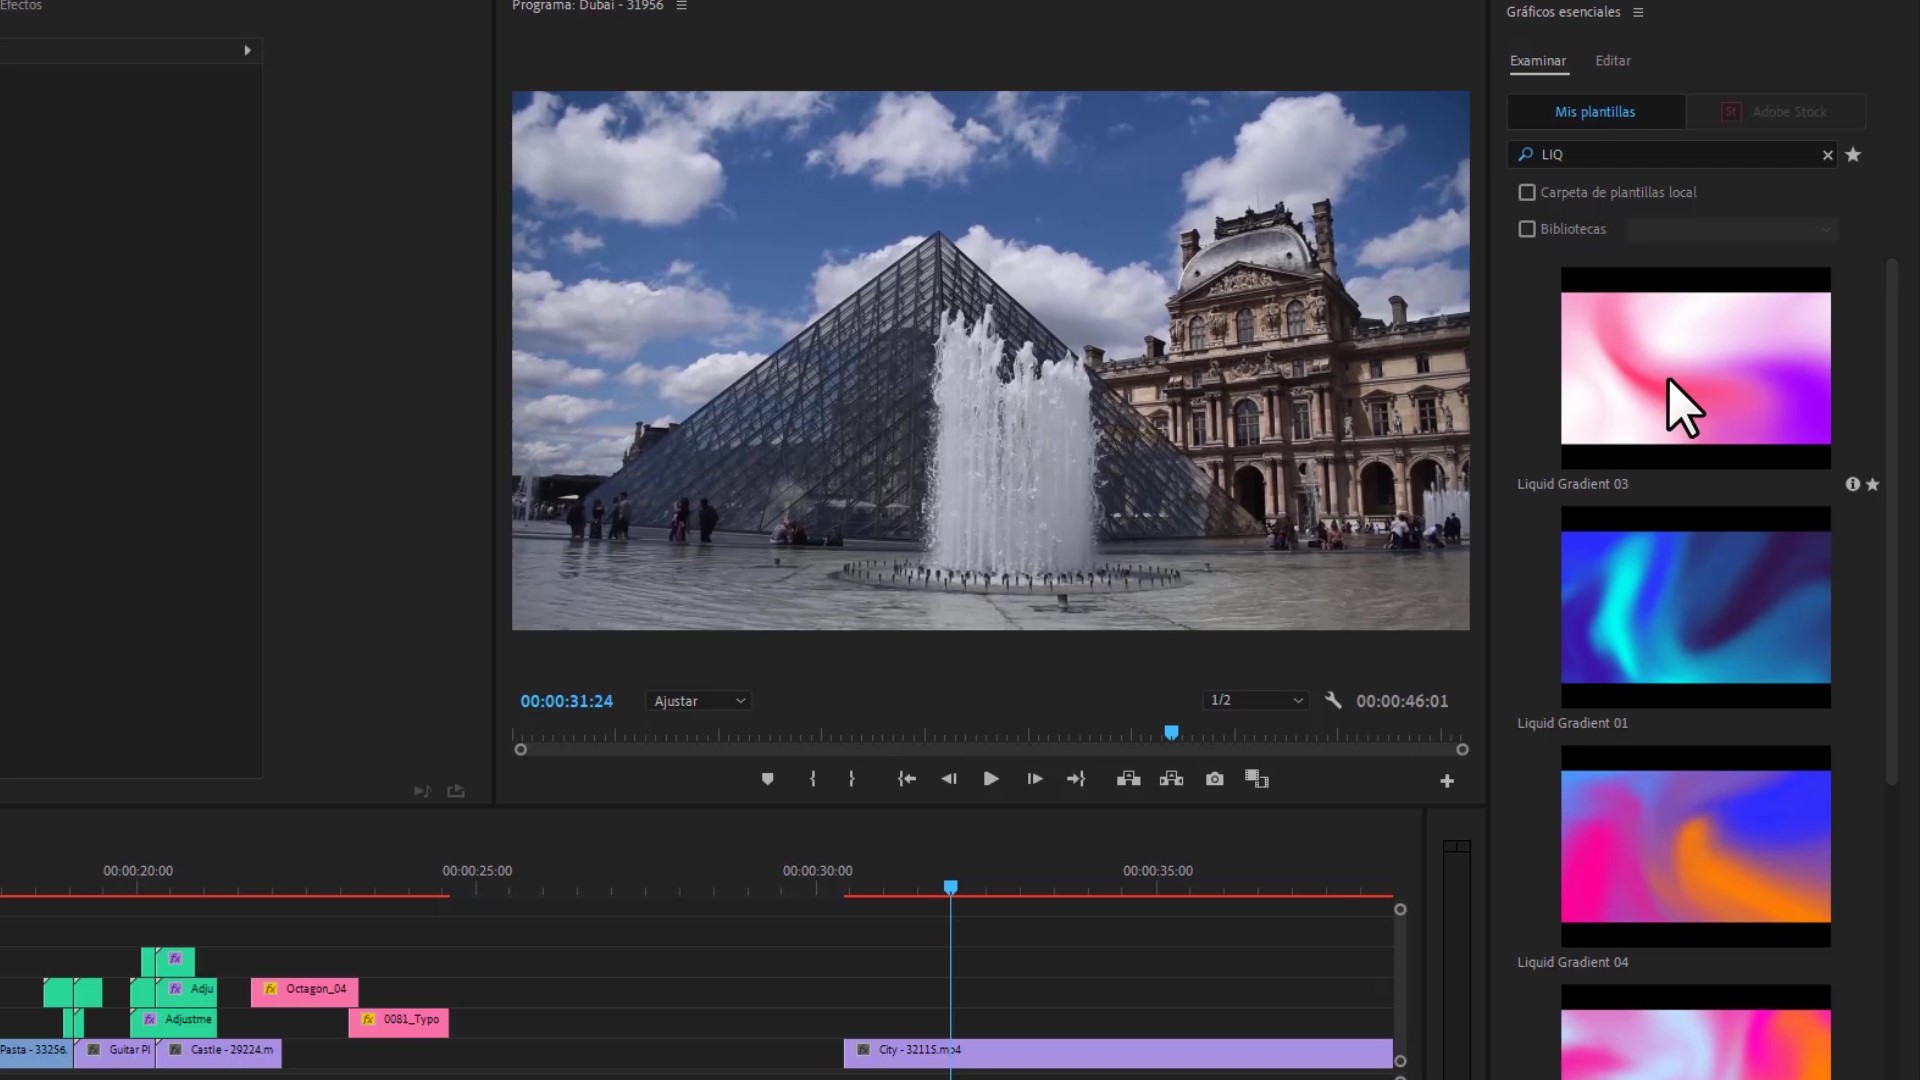The image size is (1920, 1080).
Task: Click the Go to In point icon
Action: (907, 779)
